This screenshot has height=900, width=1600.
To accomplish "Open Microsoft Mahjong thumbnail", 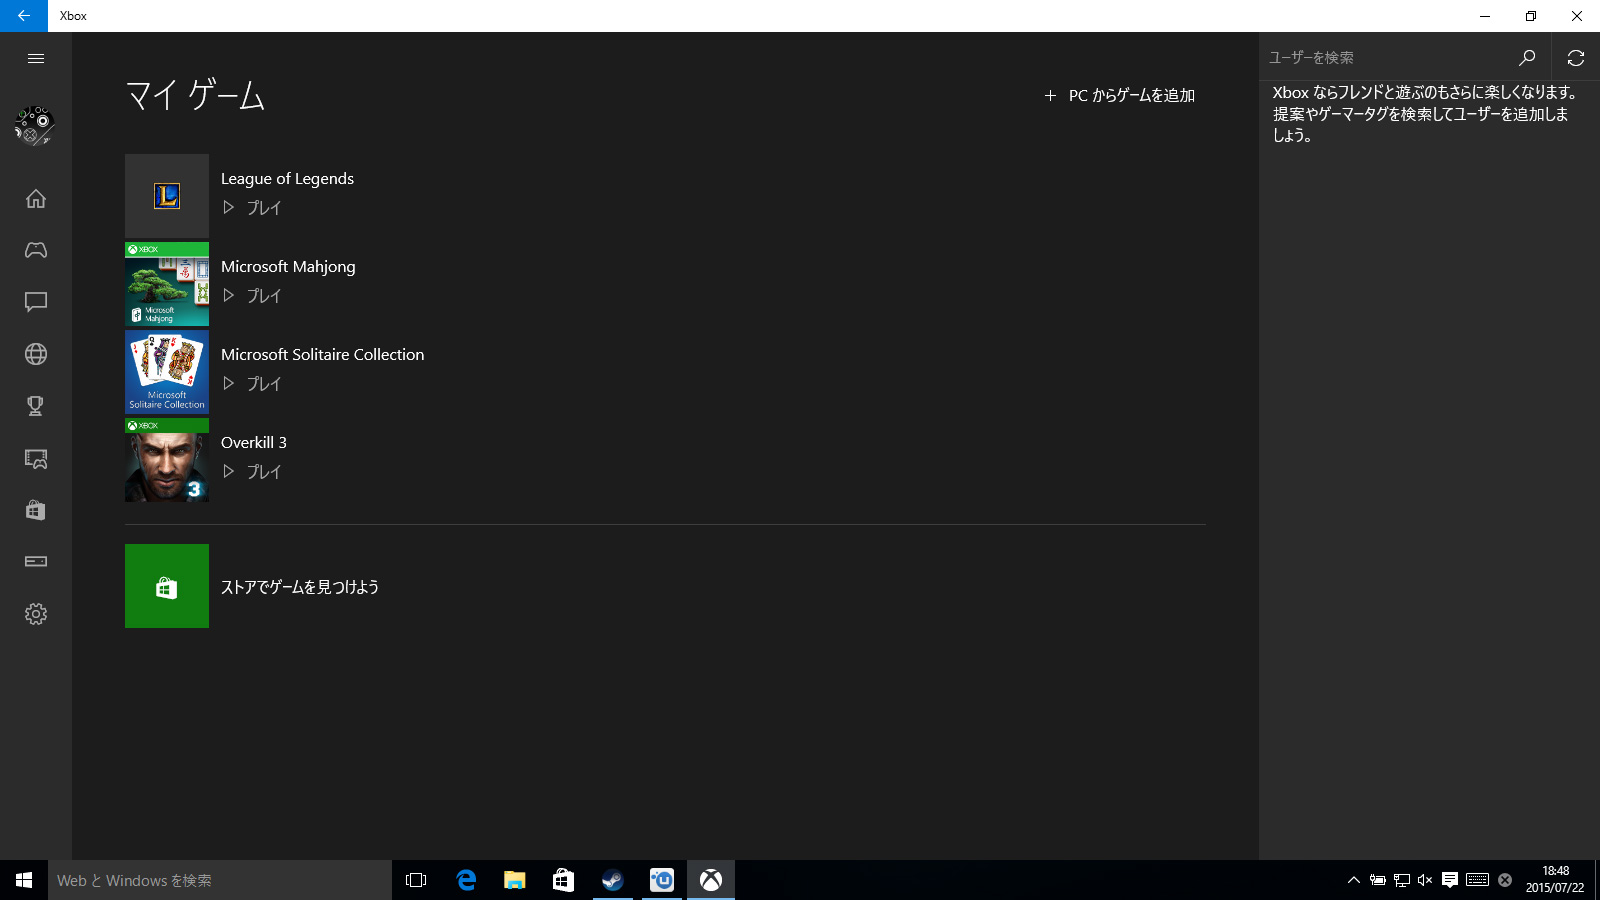I will click(167, 284).
